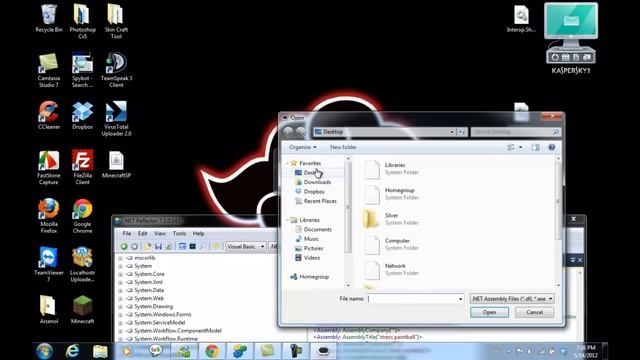
Task: Click the Search Desktop box
Action: [x=516, y=132]
